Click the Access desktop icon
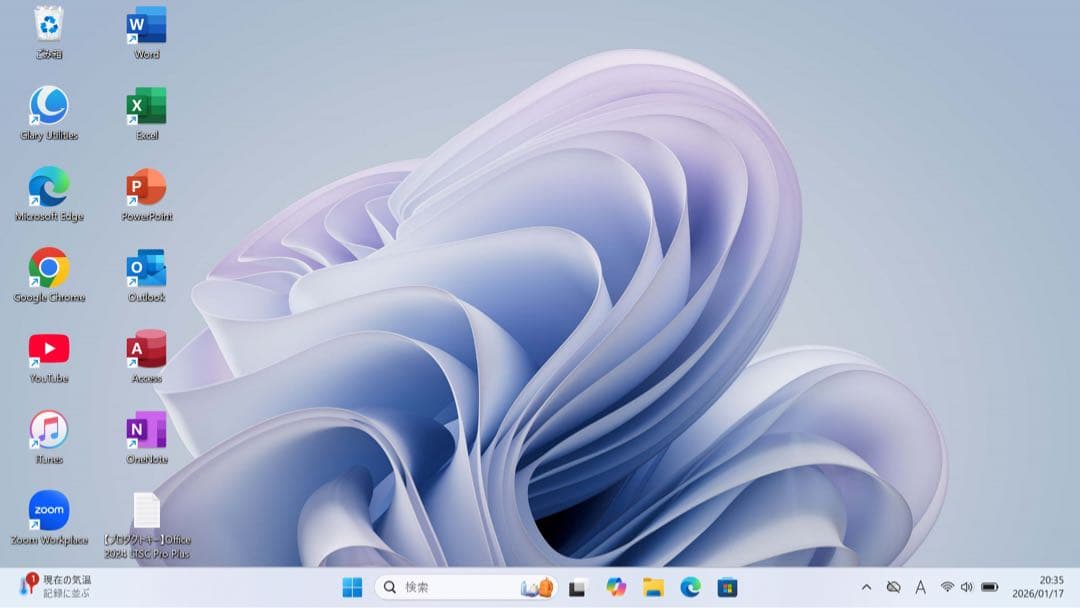 (147, 349)
